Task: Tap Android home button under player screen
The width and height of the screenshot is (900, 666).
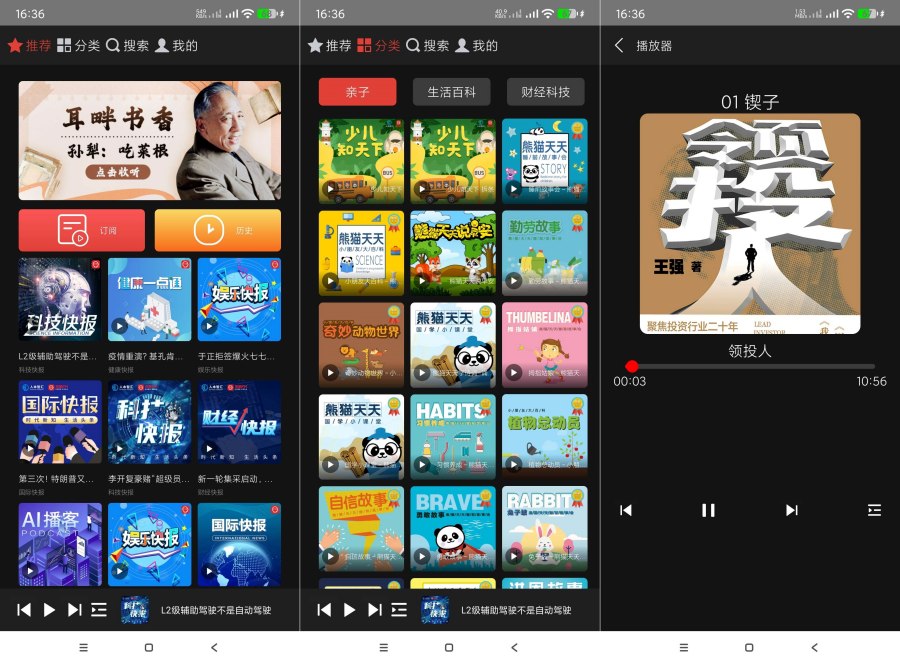Action: point(749,648)
